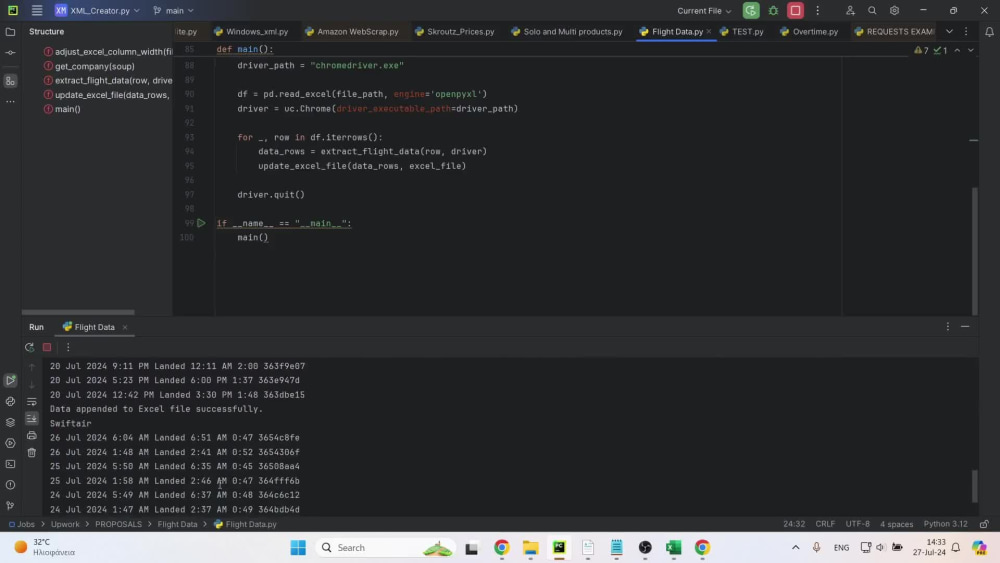Click the green Rerun toolbar button

tap(751, 11)
